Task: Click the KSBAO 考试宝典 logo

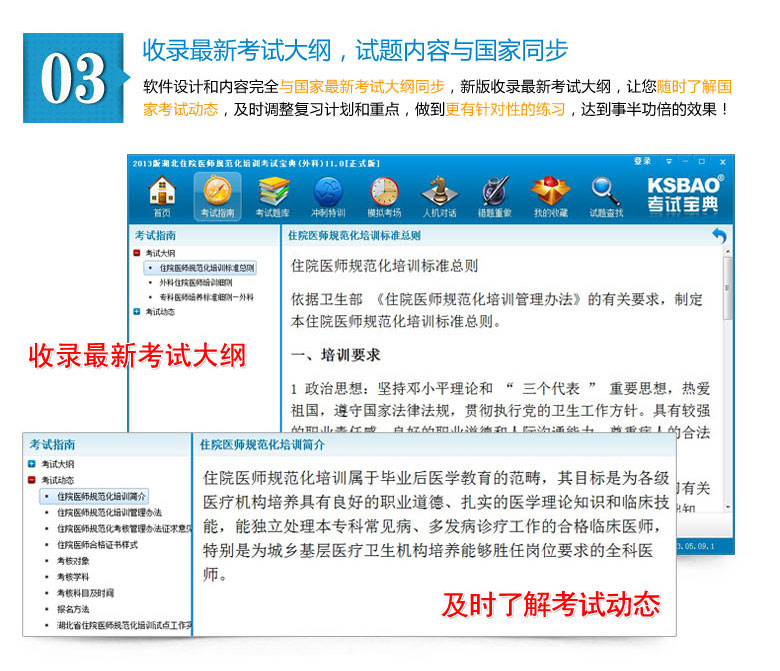Action: click(x=684, y=194)
